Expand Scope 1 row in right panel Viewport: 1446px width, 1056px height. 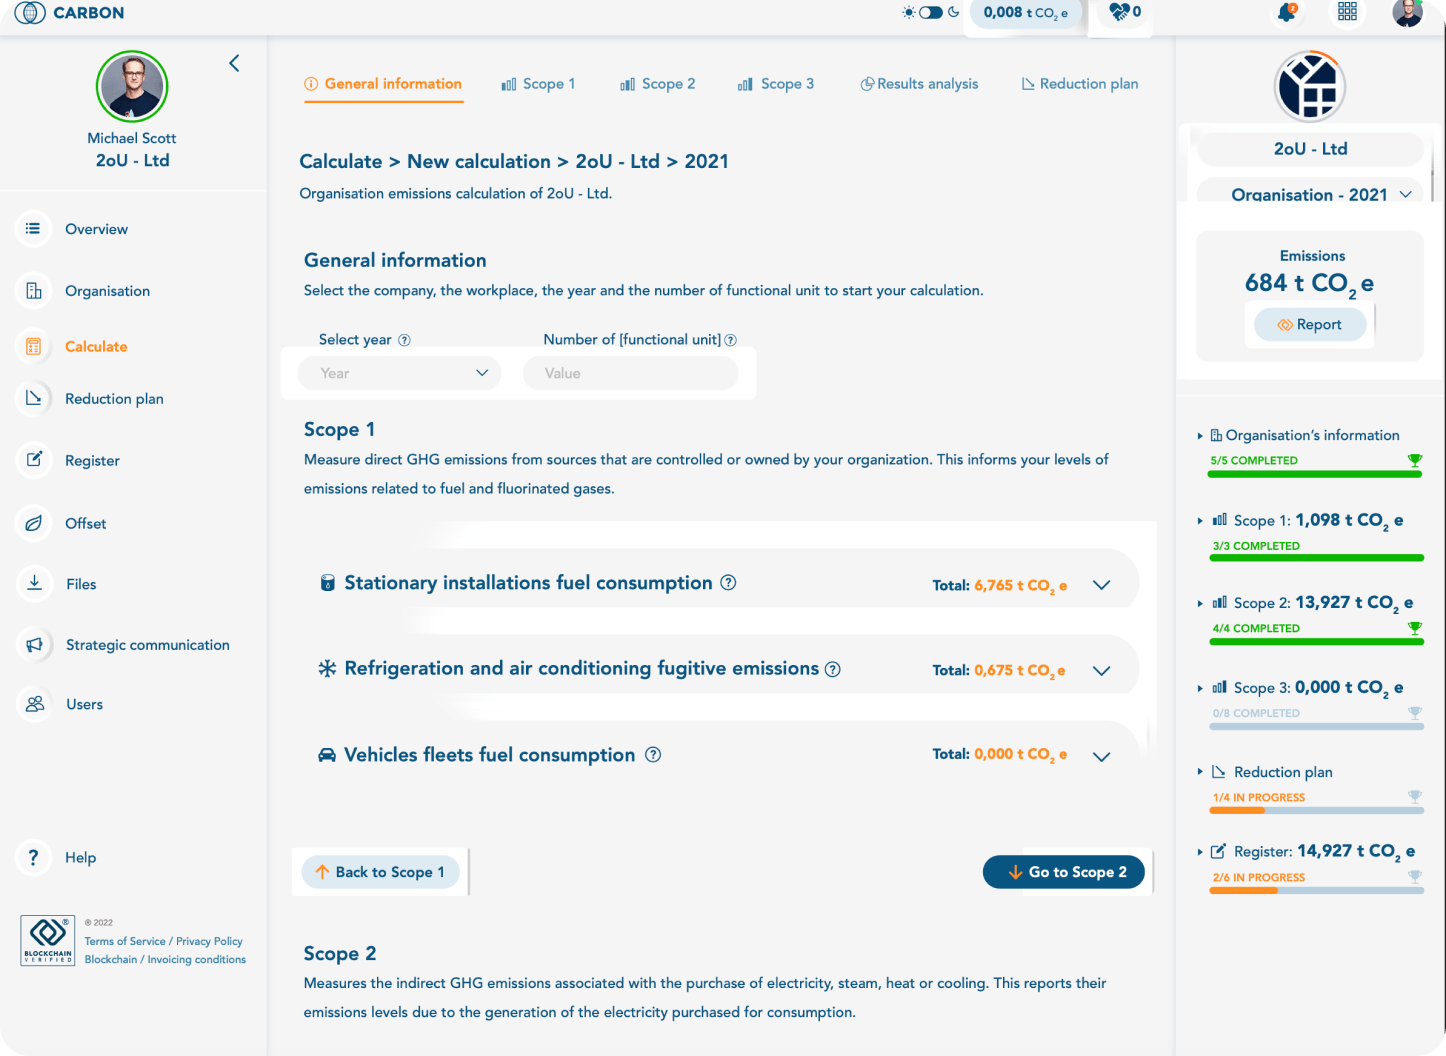point(1200,521)
